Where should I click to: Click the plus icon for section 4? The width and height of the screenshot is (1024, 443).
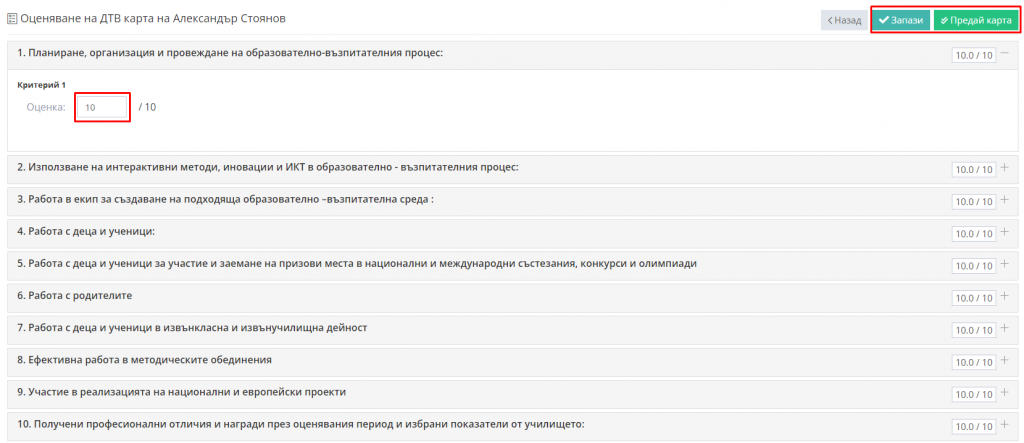click(x=1005, y=232)
